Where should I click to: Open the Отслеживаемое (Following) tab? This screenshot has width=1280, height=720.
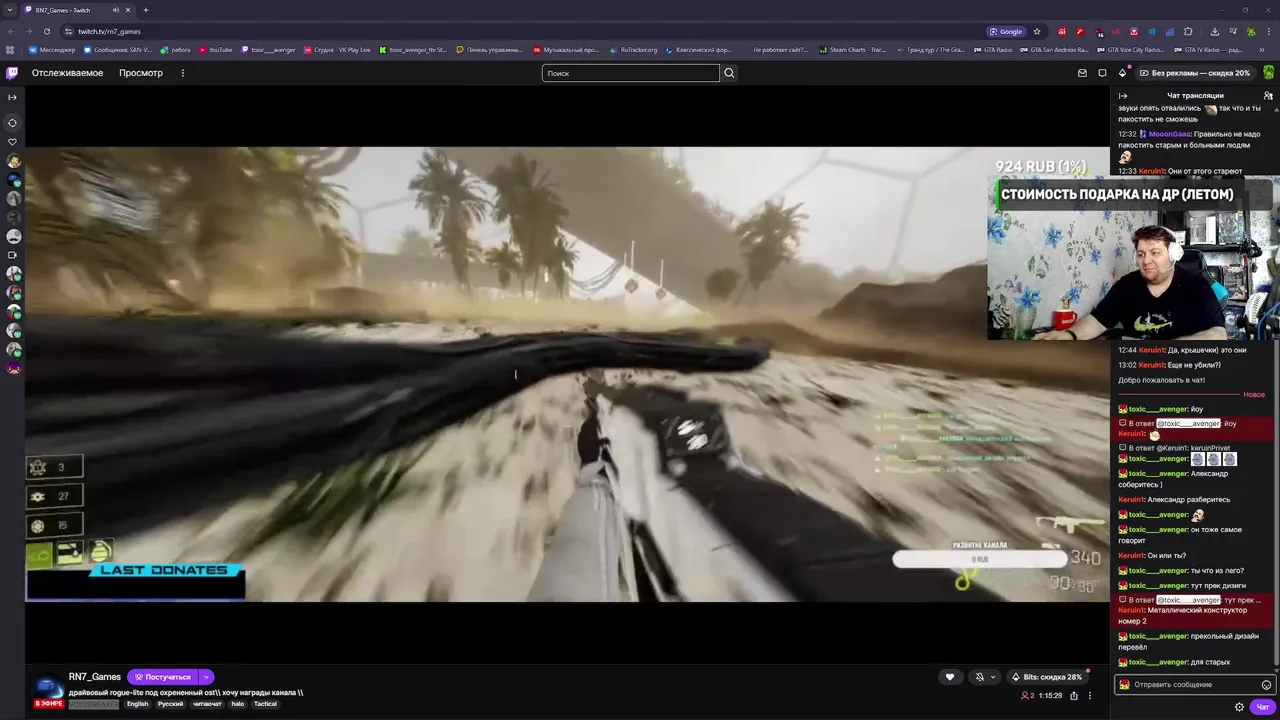tap(67, 73)
